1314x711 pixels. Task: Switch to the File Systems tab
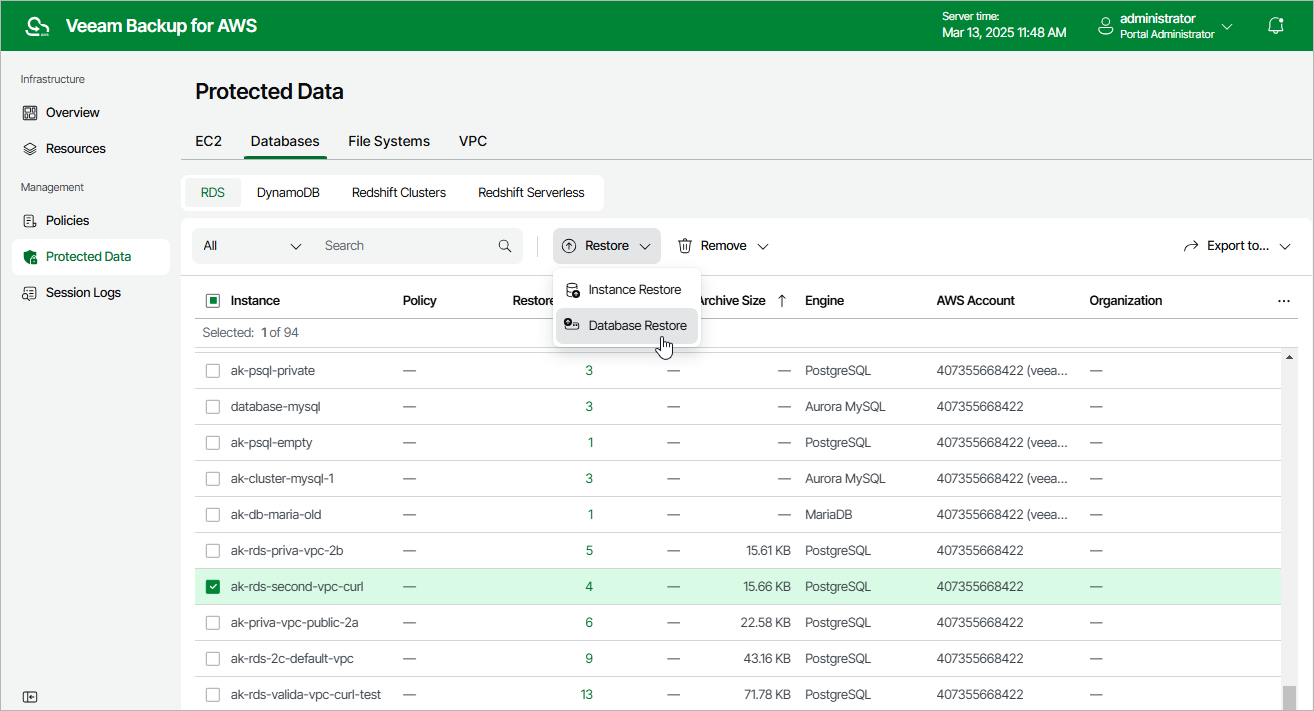389,141
